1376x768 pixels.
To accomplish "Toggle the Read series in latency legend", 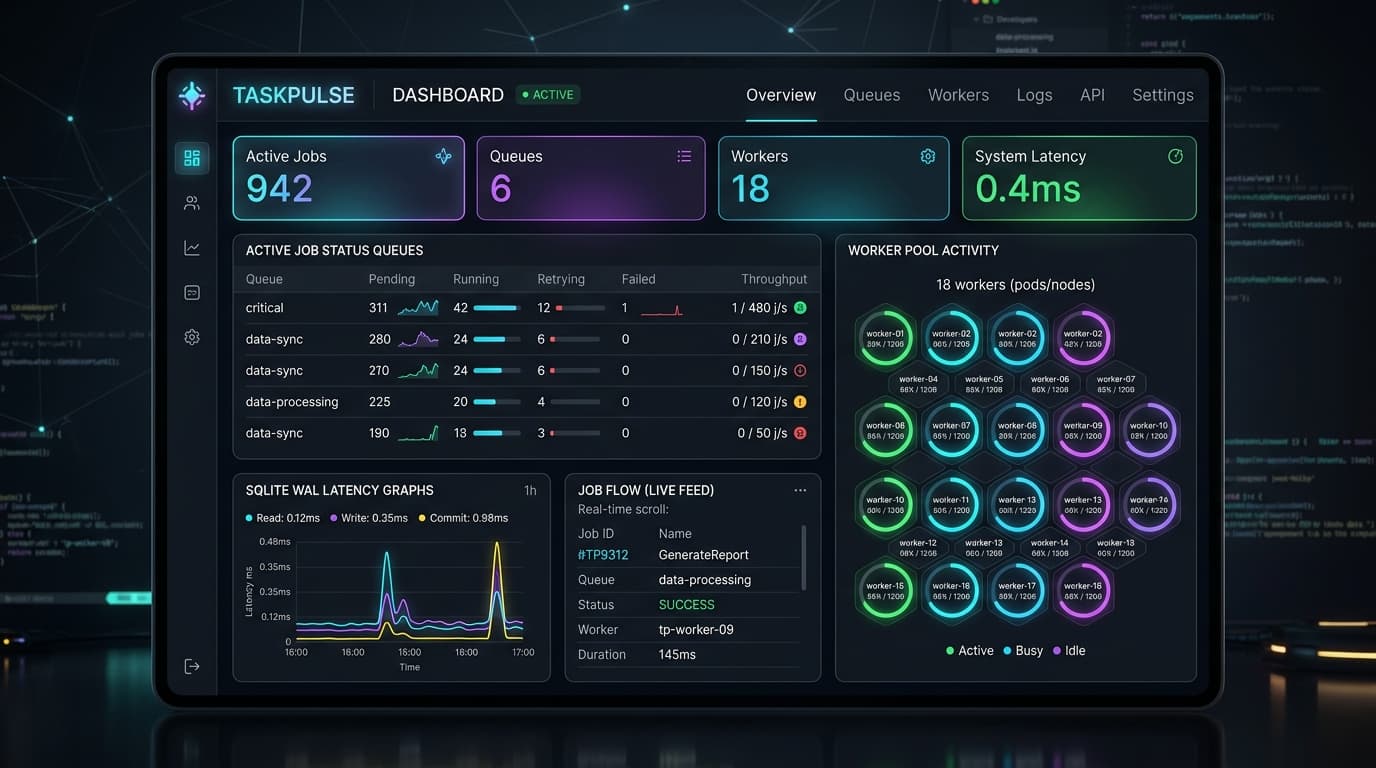I will 282,518.
